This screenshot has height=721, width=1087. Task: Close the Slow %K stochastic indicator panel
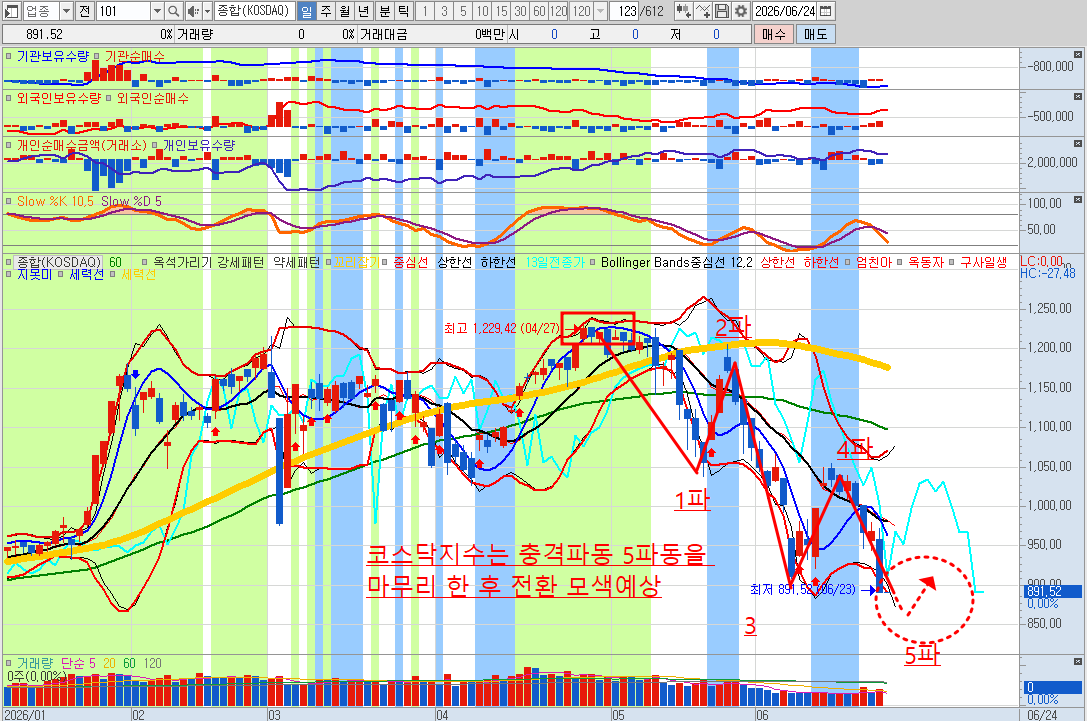tap(1077, 200)
